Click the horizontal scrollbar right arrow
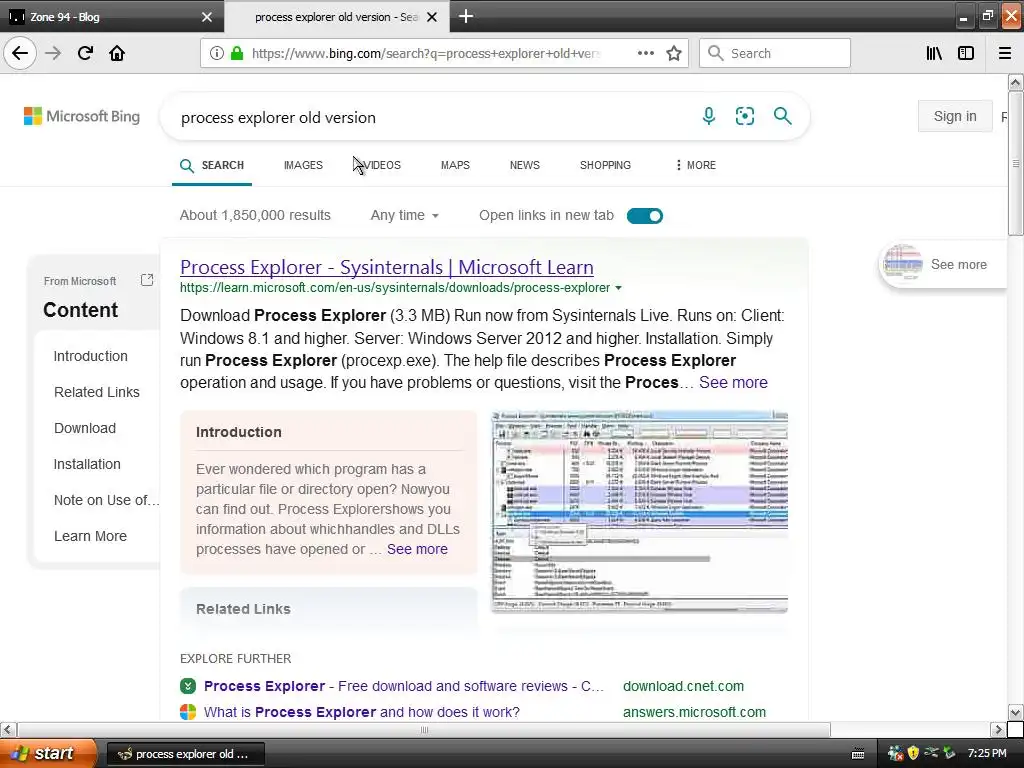Viewport: 1024px width, 768px height. coord(998,729)
